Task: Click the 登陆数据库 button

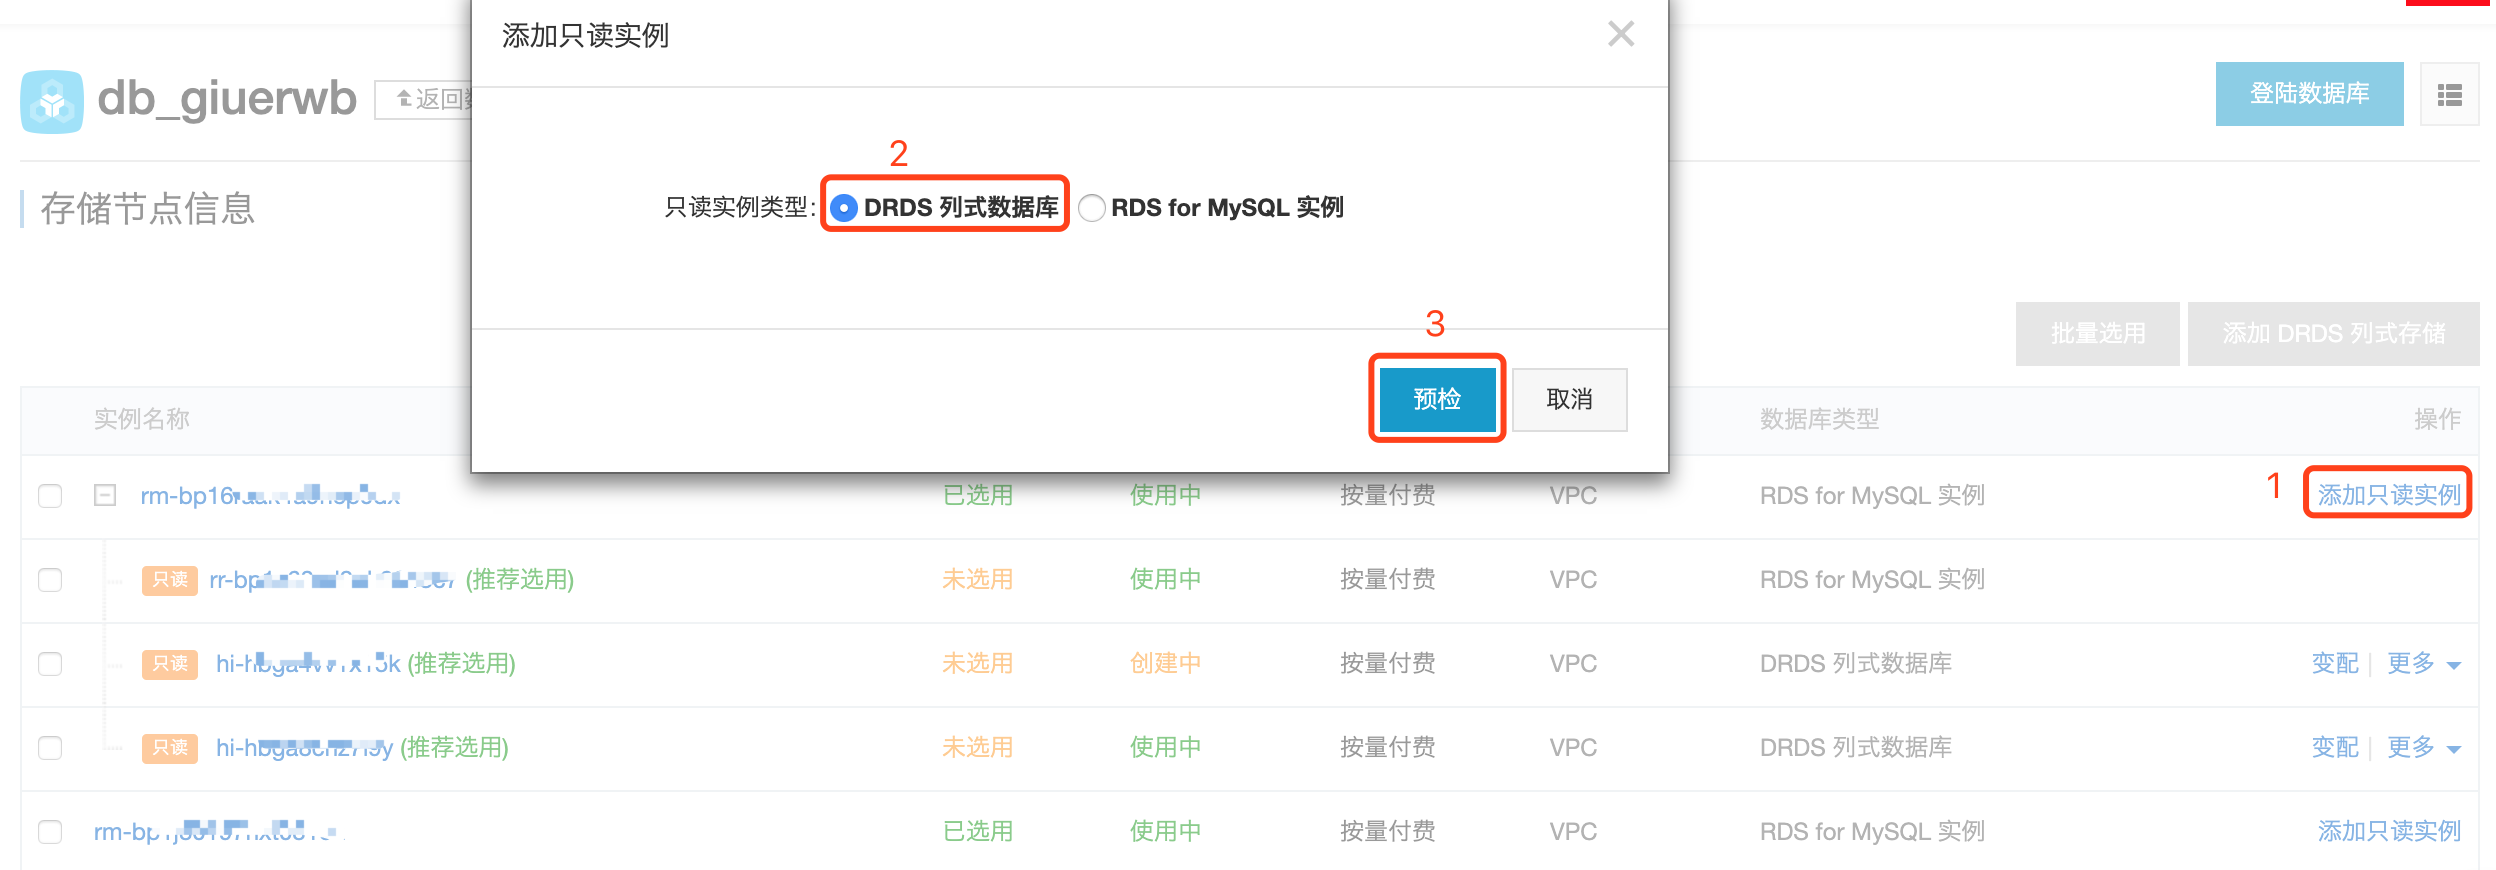Action: 2309,94
